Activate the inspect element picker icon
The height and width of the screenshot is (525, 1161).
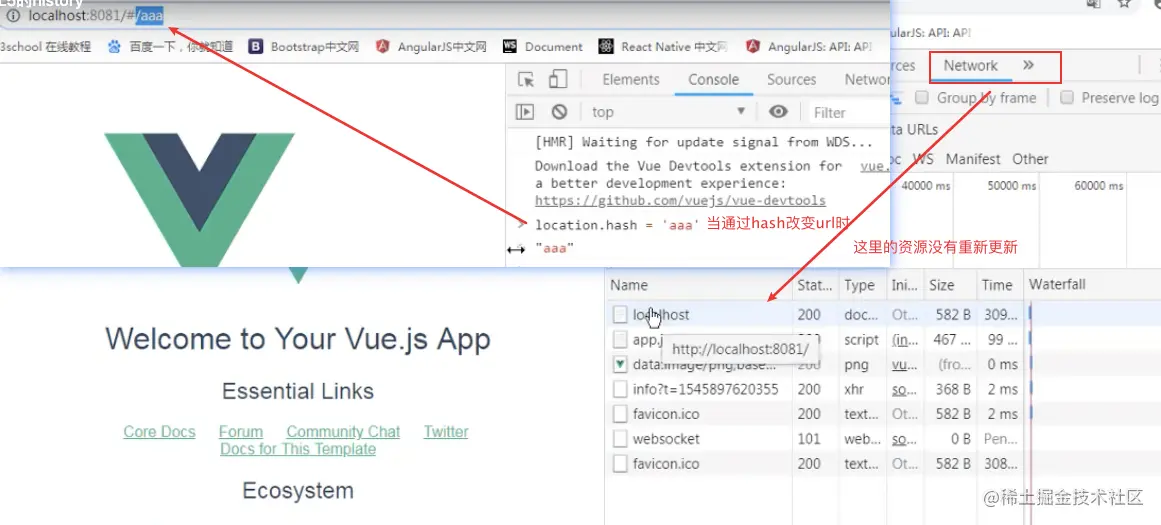[526, 79]
